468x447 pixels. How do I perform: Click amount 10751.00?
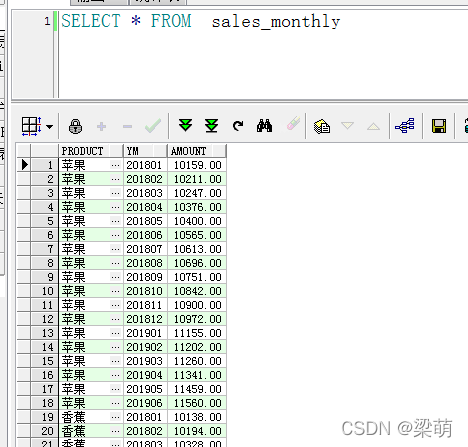[197, 277]
